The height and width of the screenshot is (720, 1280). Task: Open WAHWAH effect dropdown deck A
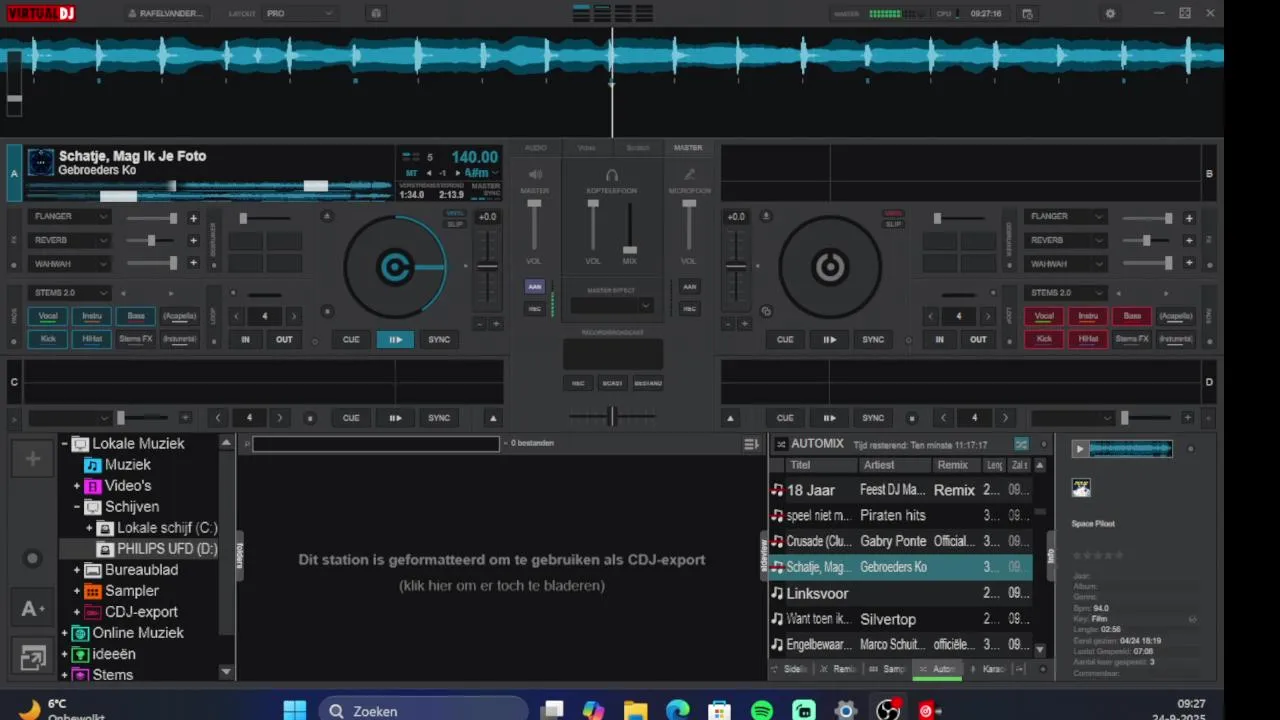[x=70, y=264]
